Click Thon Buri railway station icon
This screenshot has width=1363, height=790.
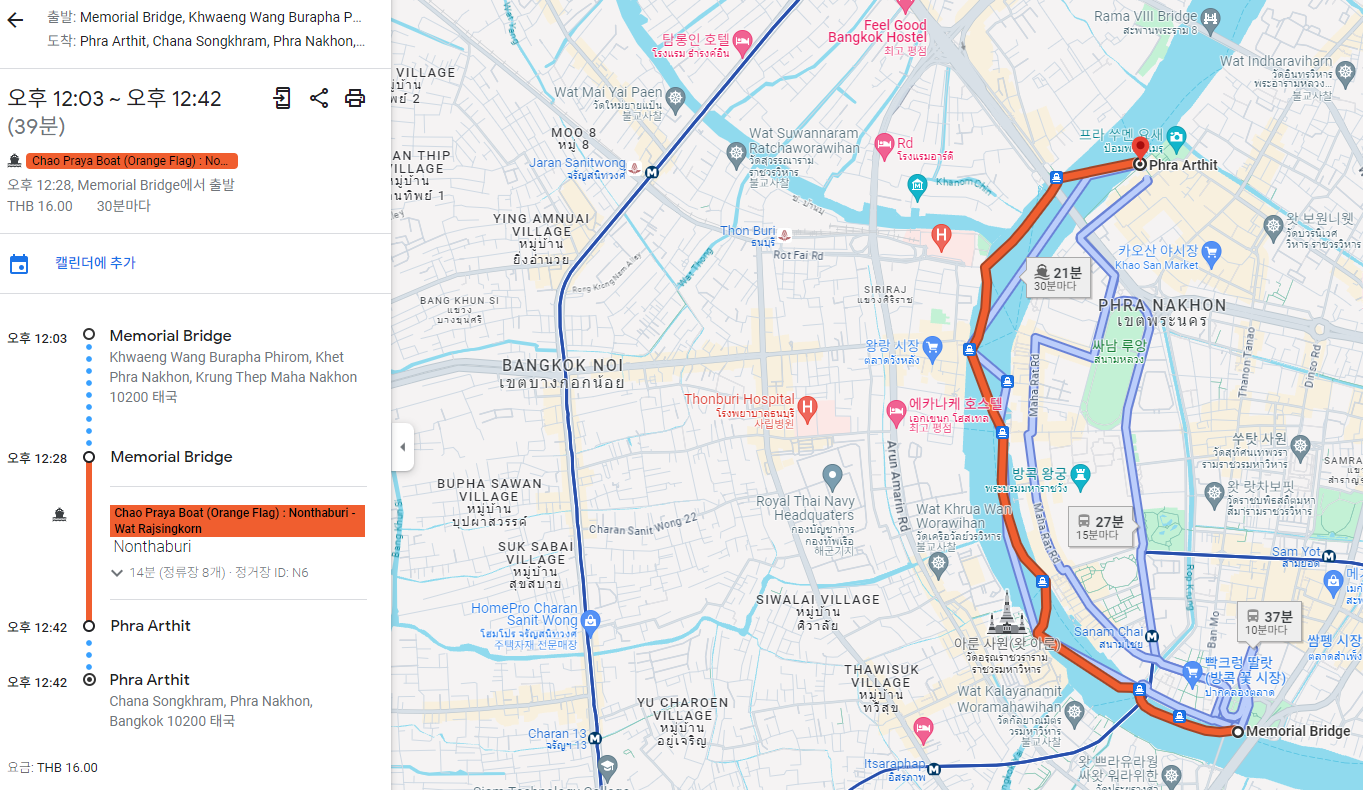[x=786, y=235]
